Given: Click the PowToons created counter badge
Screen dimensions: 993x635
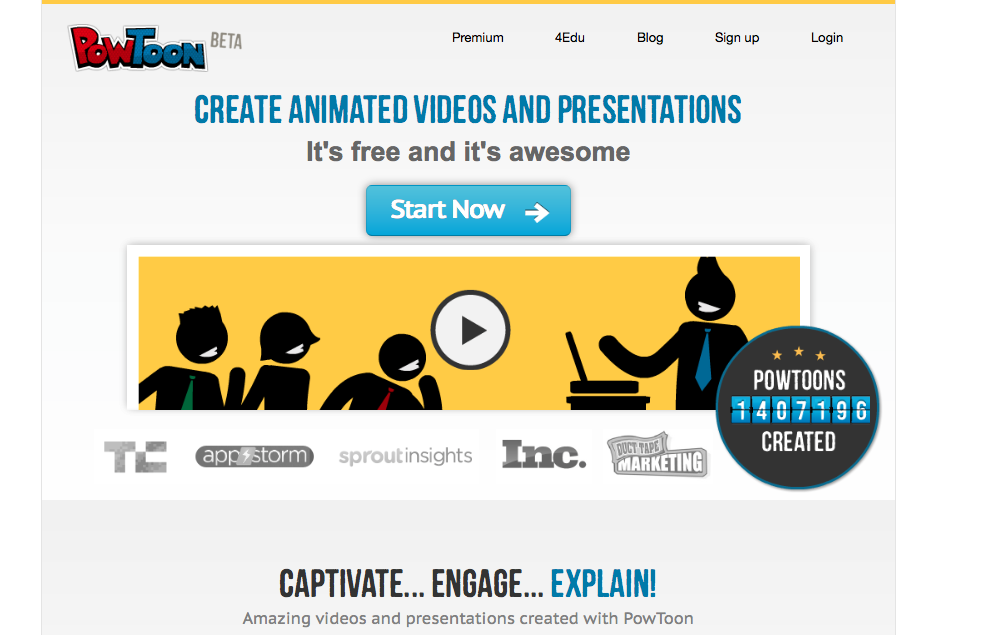Looking at the screenshot, I should [x=798, y=408].
